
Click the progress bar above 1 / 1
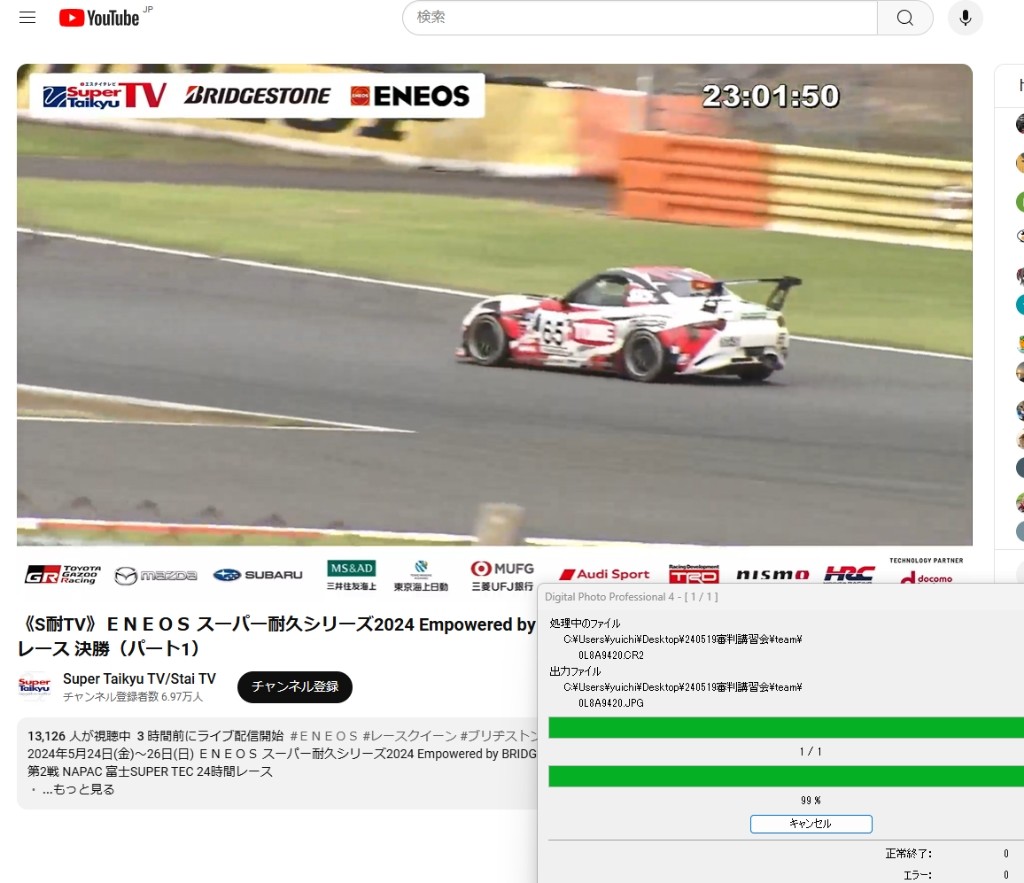click(x=786, y=728)
